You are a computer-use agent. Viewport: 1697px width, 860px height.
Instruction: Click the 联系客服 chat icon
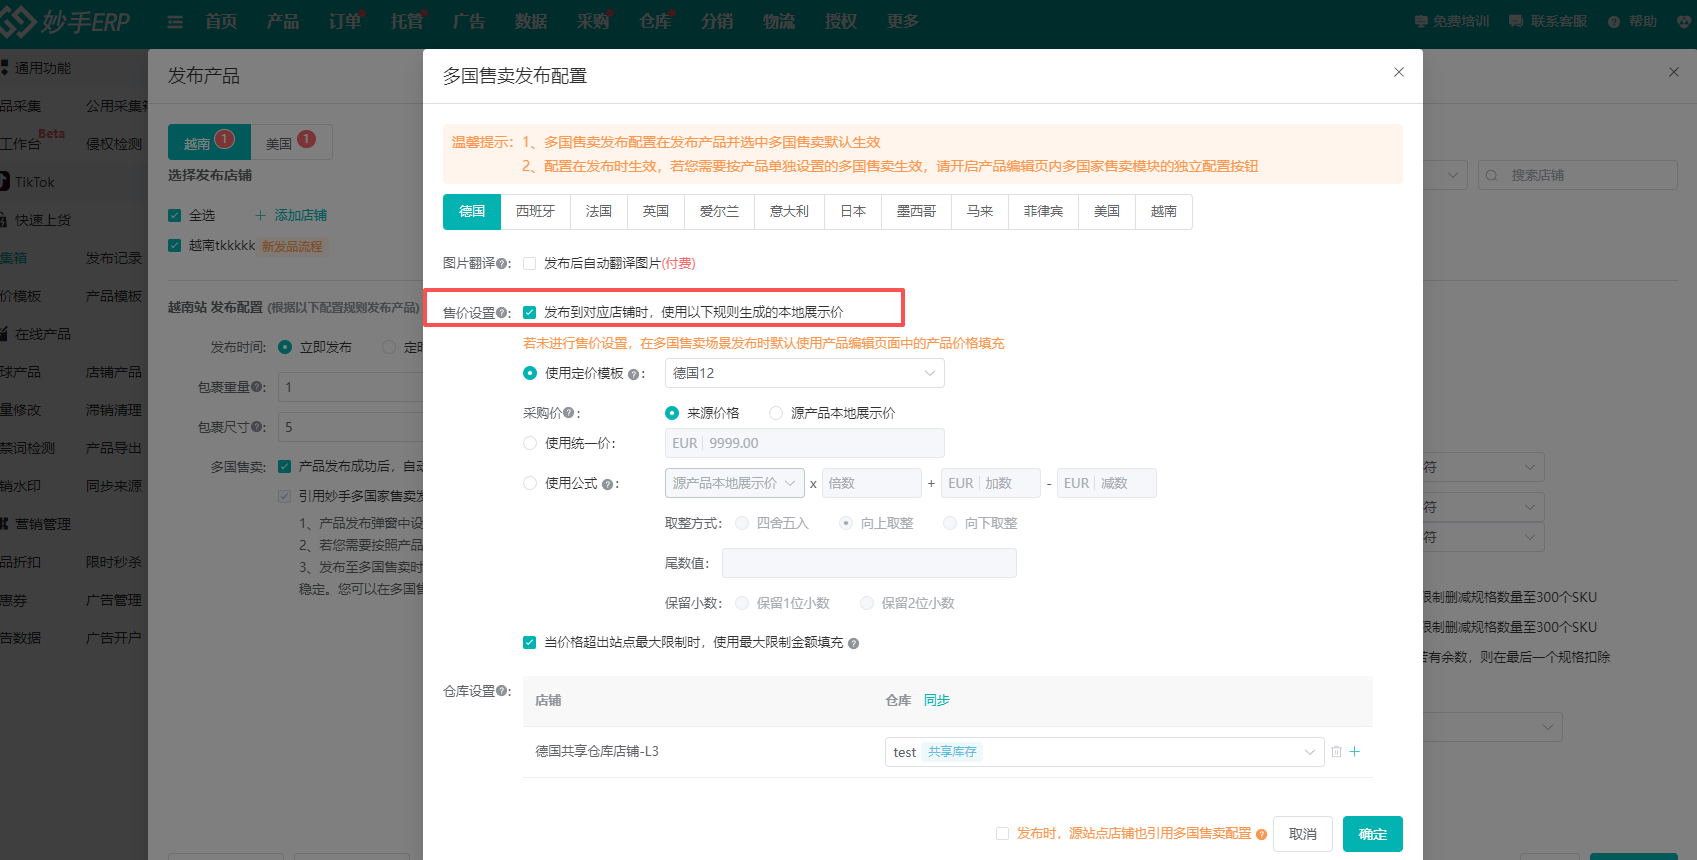1516,21
